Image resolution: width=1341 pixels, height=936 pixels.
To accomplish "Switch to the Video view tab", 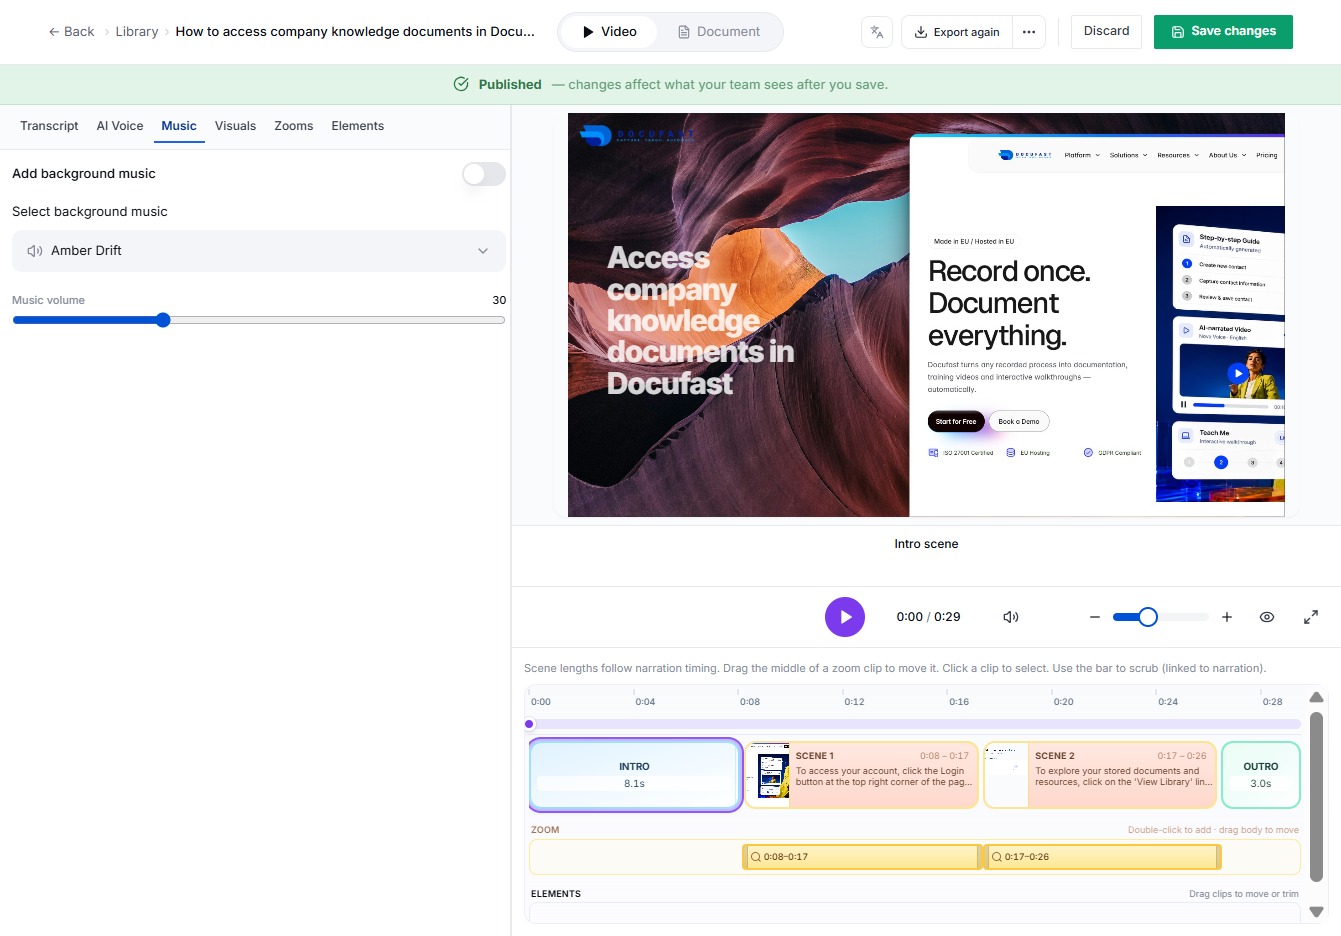I will coord(609,32).
